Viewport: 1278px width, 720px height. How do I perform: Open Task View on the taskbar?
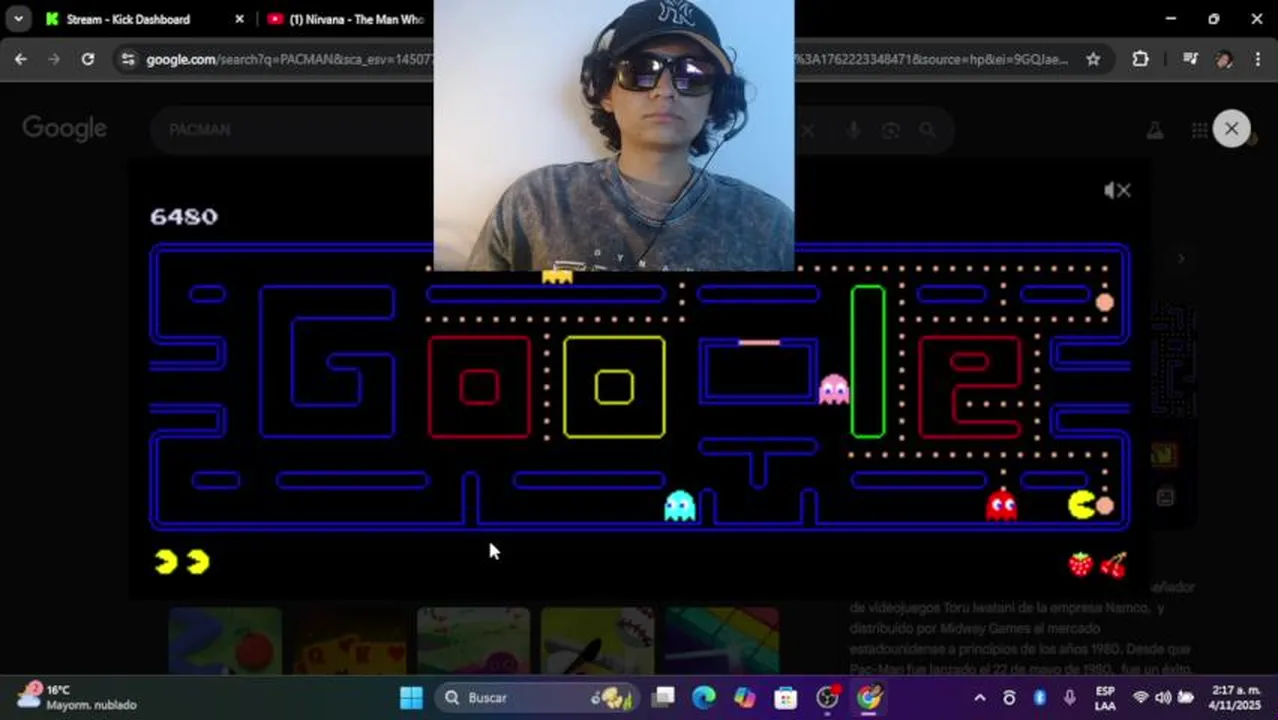coord(663,697)
